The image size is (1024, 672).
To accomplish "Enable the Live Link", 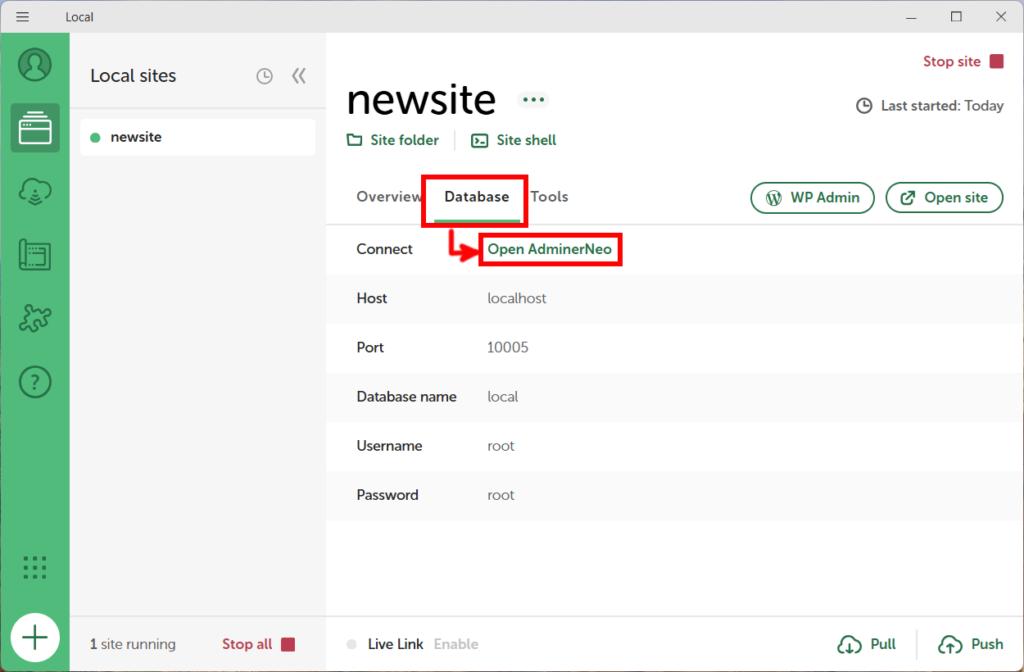I will [x=456, y=644].
